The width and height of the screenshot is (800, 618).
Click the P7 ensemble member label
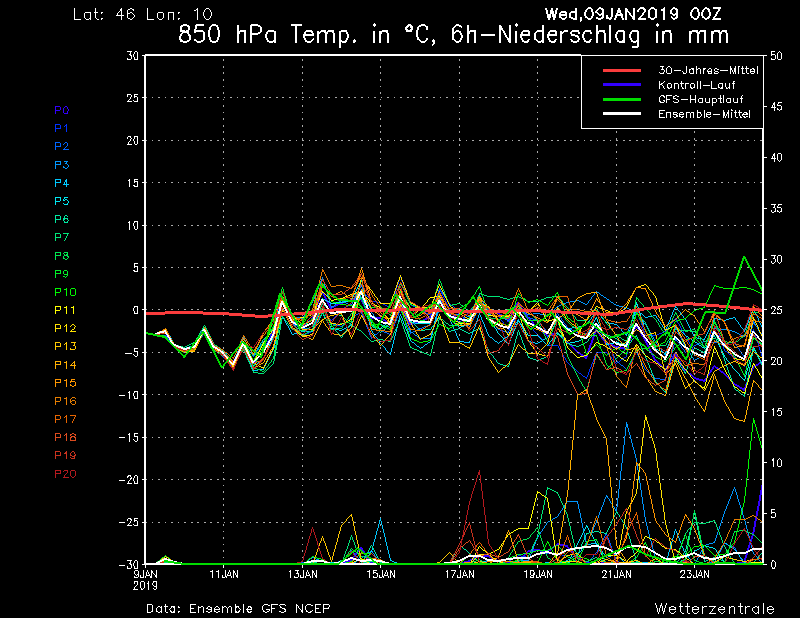[x=62, y=237]
